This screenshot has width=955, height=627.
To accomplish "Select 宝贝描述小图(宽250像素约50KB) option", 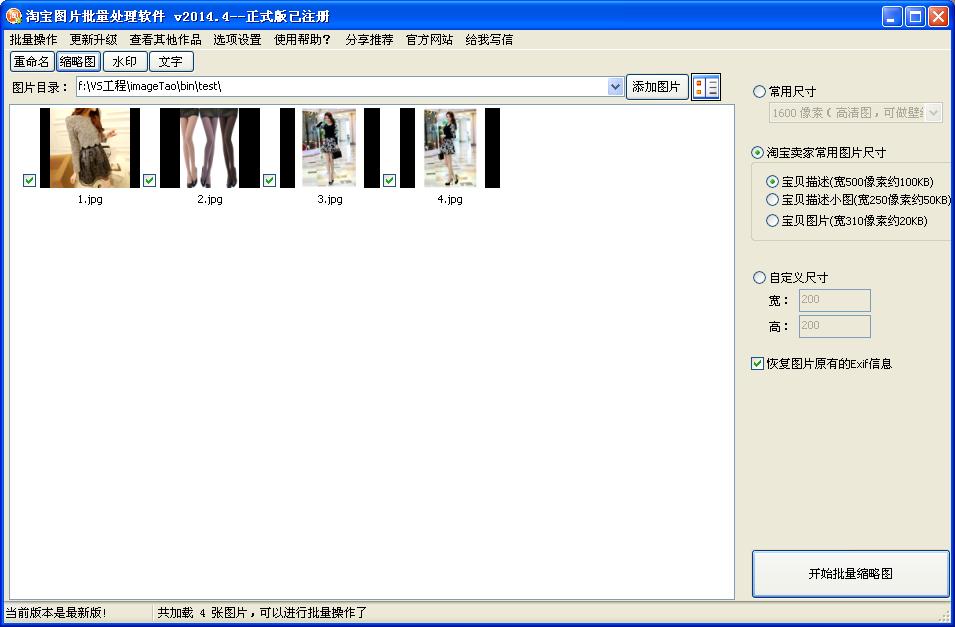I will click(772, 200).
